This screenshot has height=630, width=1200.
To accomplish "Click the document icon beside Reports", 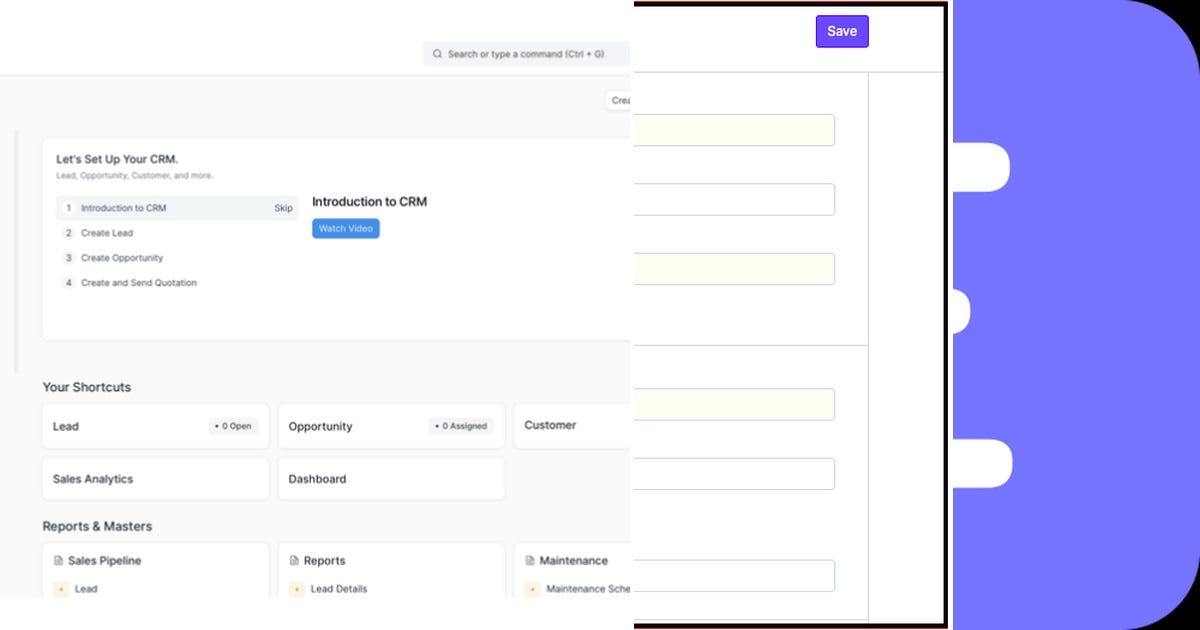I will click(294, 561).
